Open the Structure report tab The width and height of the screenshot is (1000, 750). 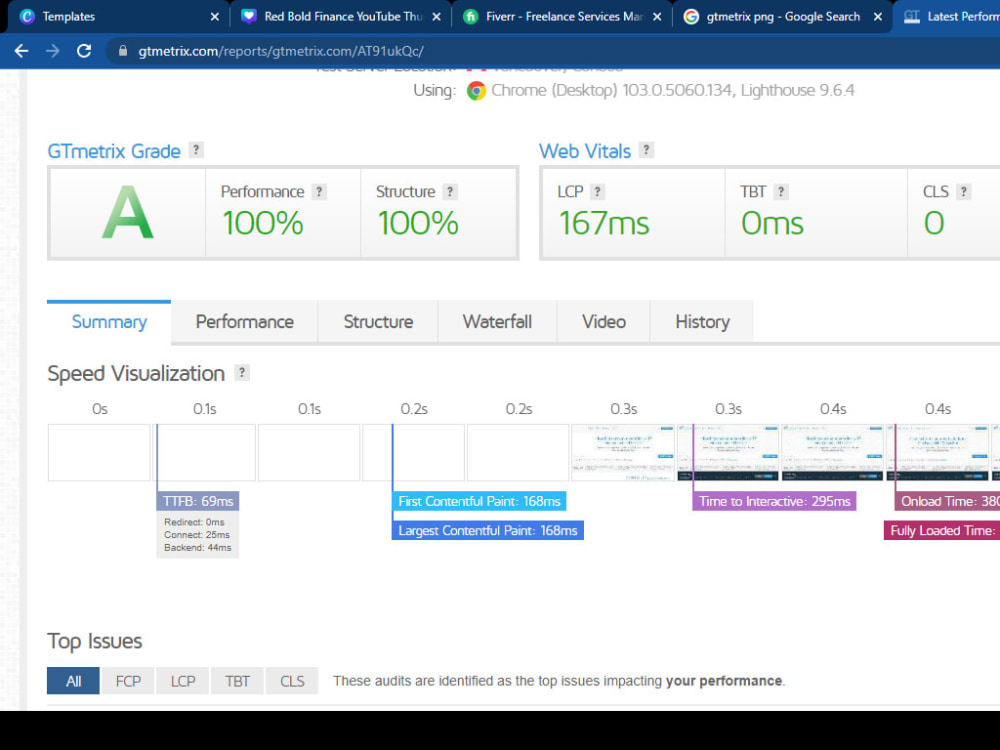(378, 322)
